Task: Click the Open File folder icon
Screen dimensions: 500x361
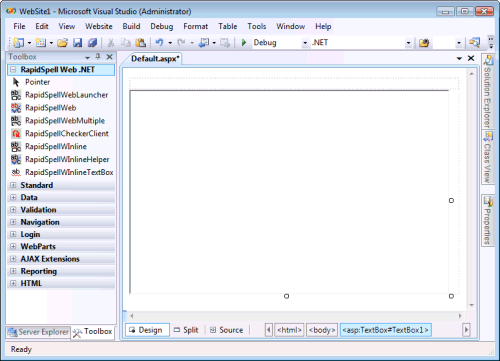Action: (x=62, y=43)
